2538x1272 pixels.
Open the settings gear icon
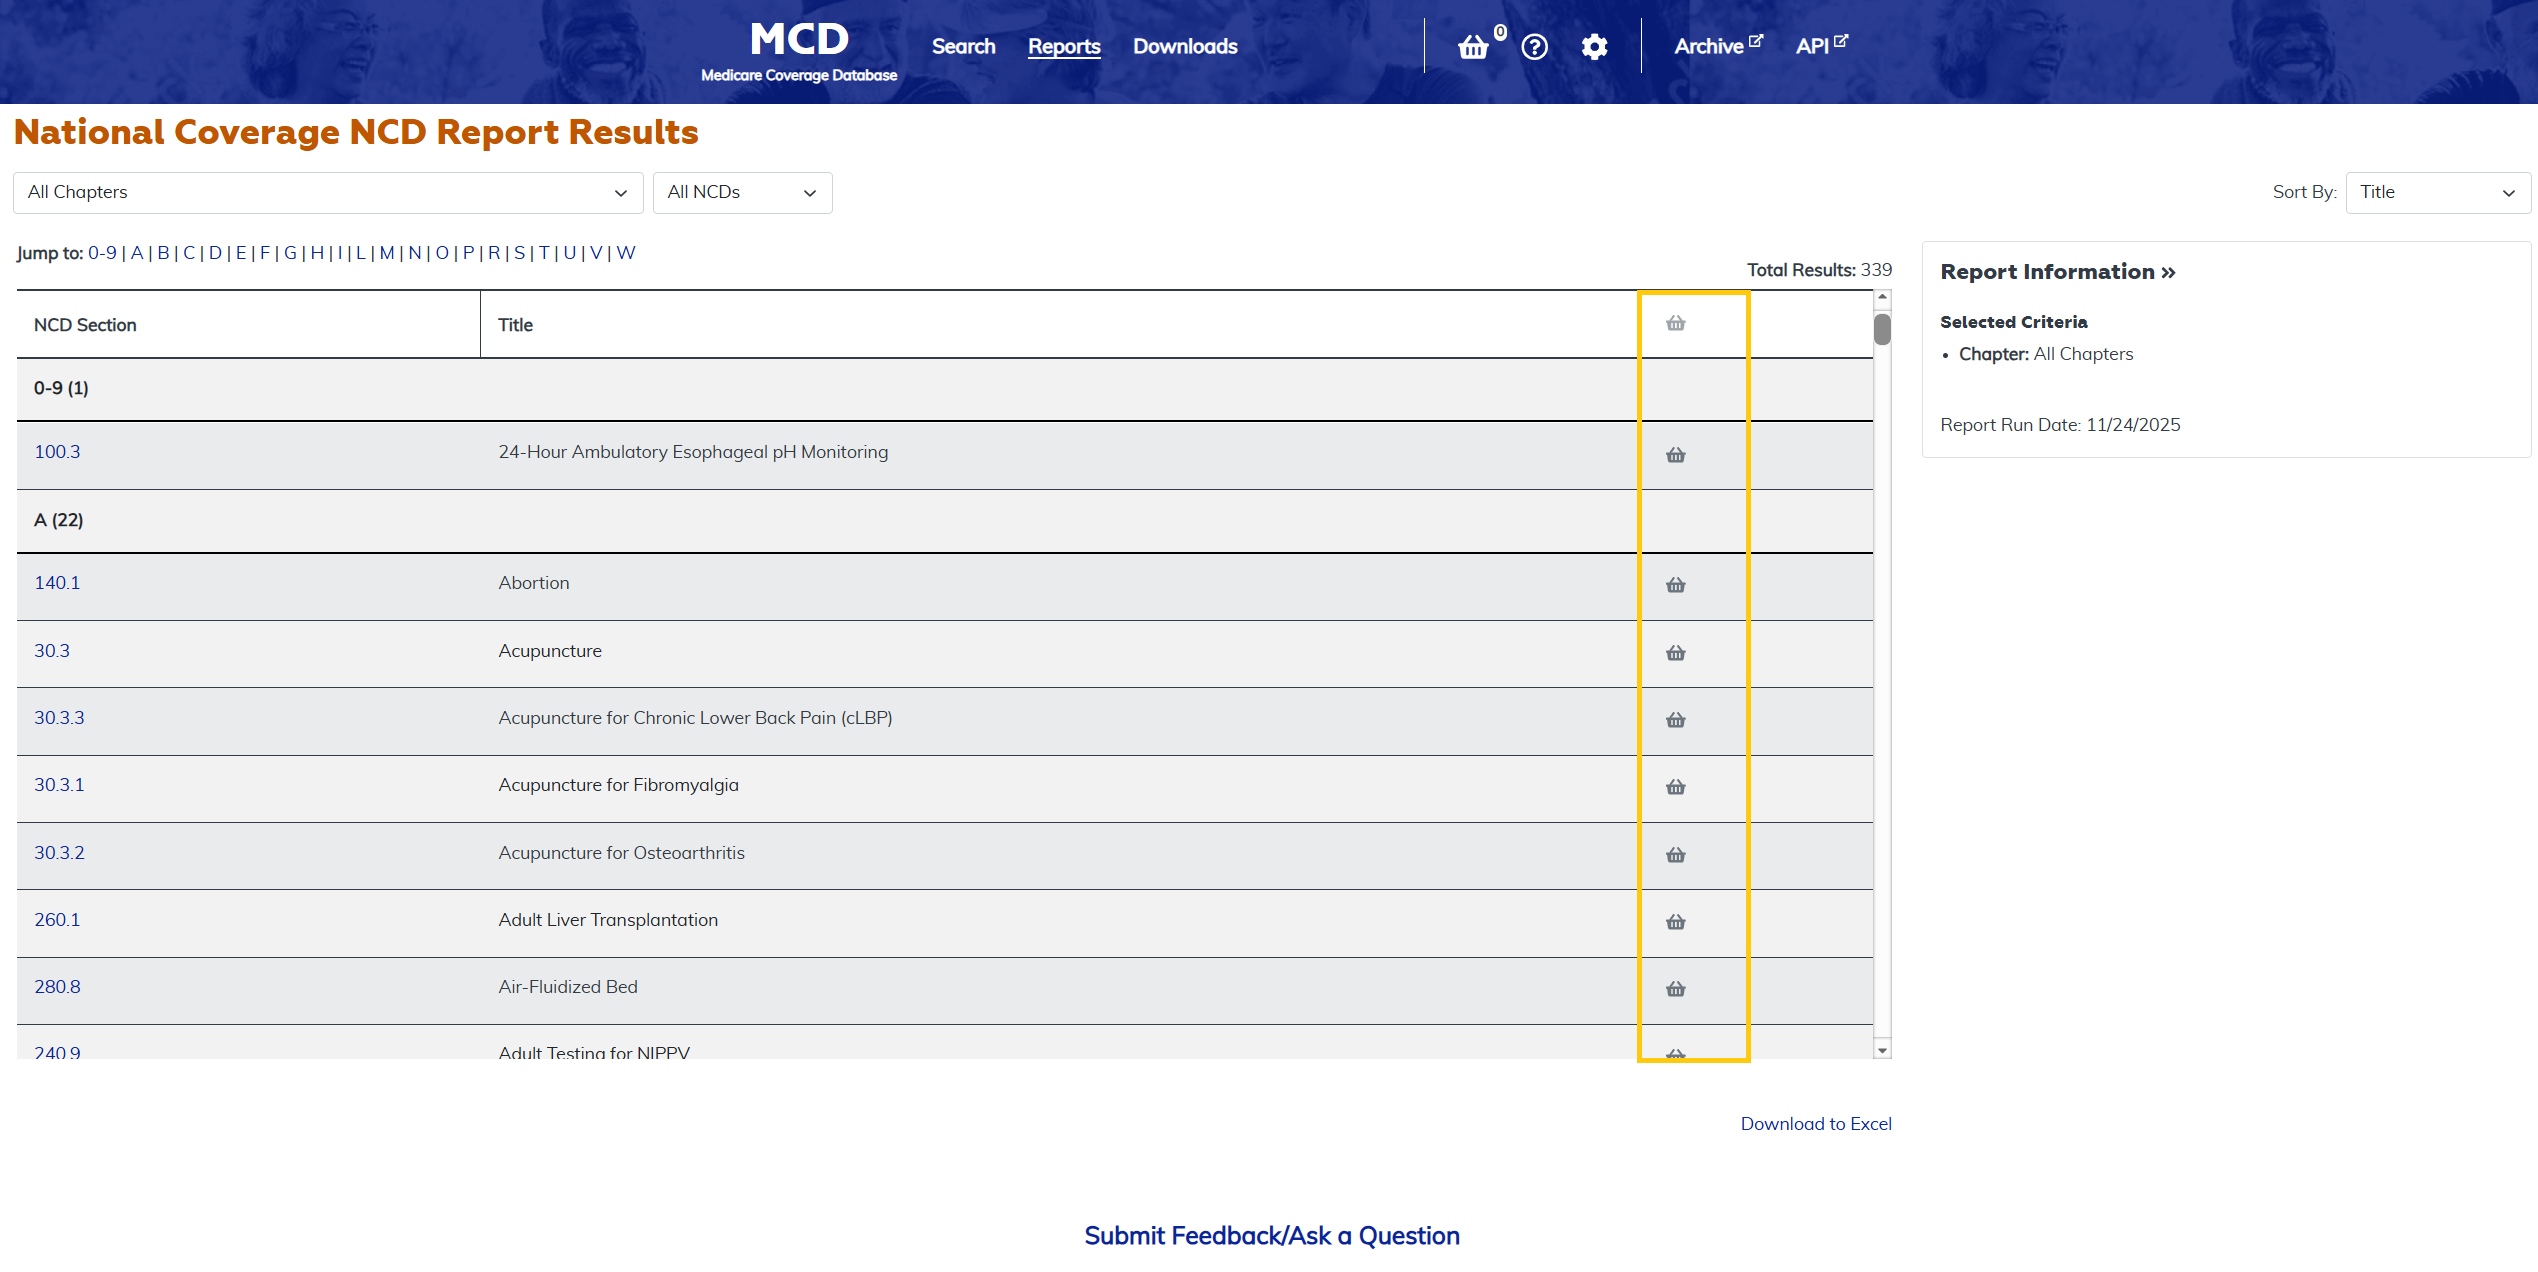(1594, 47)
